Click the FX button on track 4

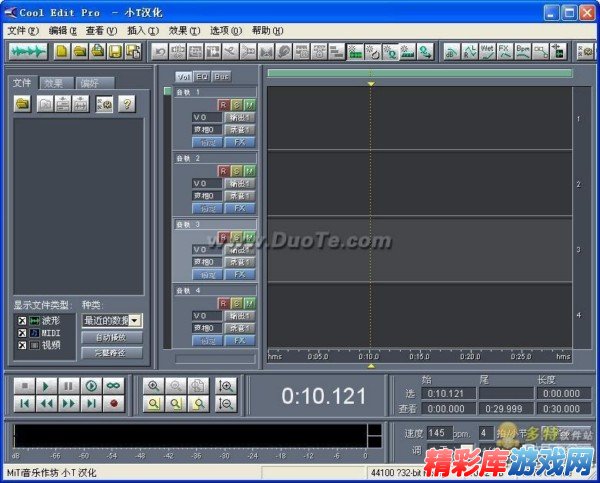(239, 338)
